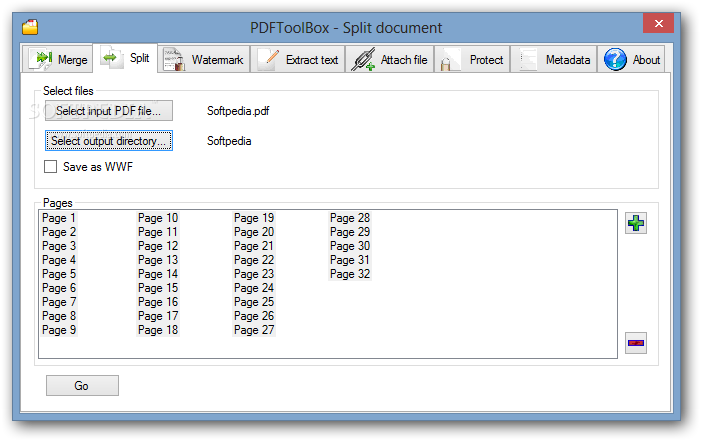The image size is (701, 441).
Task: Enable the Save as WWF checkbox
Action: [51, 167]
